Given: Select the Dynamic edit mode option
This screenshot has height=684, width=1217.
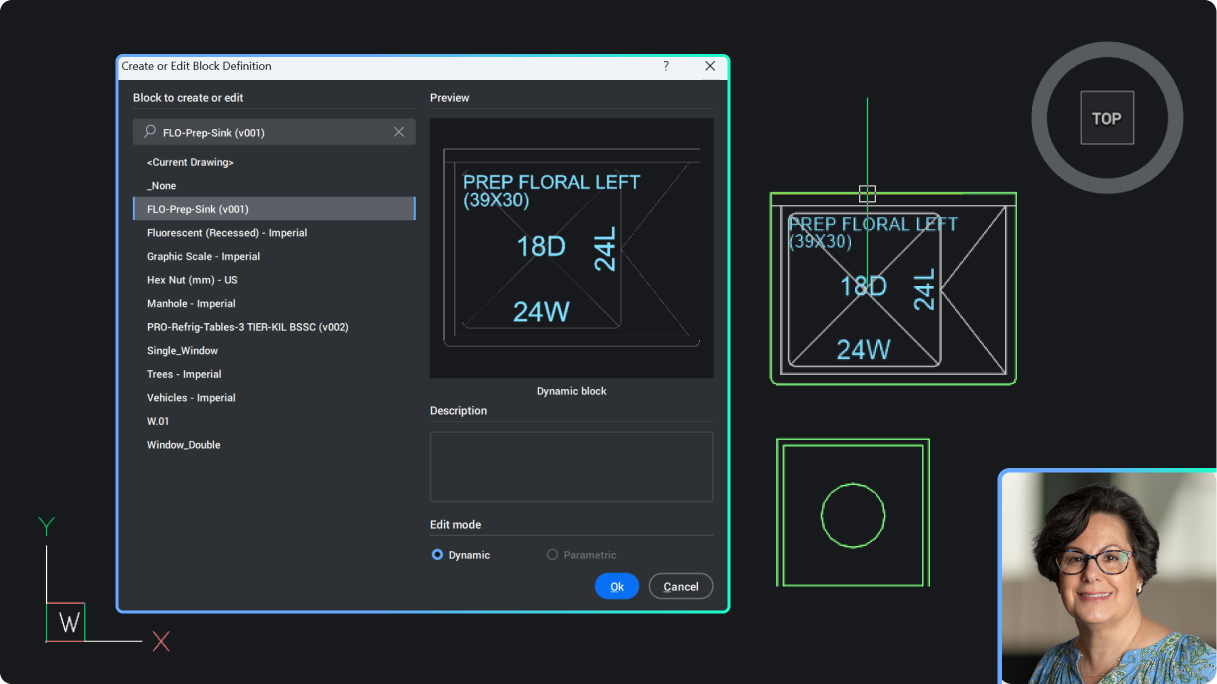Looking at the screenshot, I should click(x=437, y=554).
